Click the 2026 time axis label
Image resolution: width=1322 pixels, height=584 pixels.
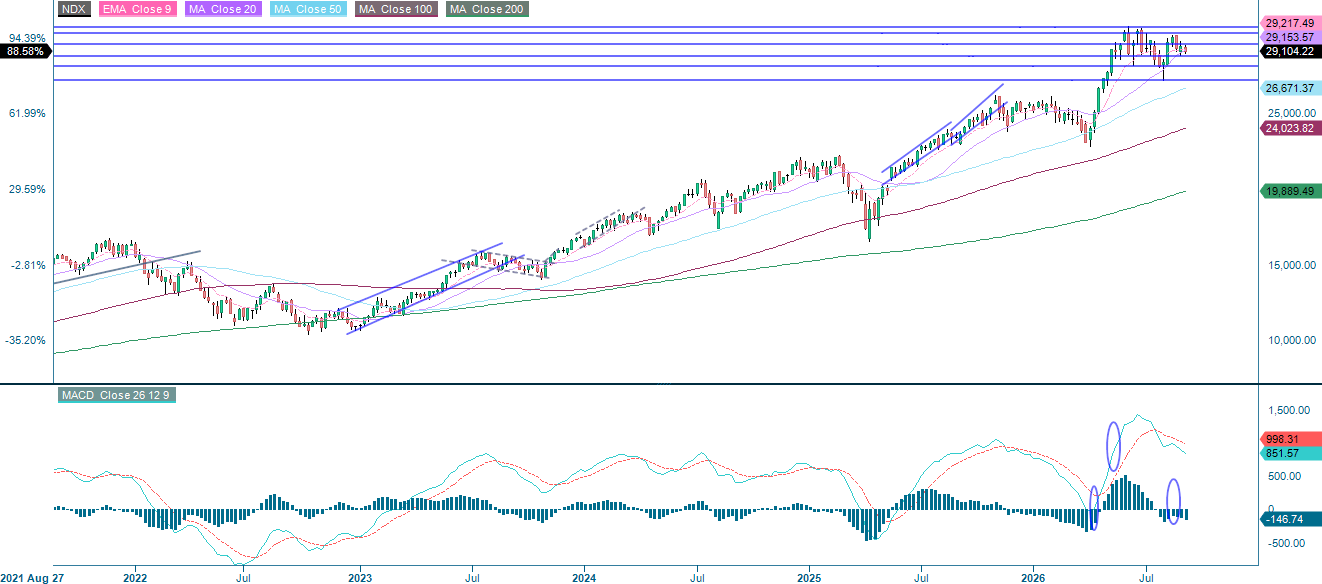[1034, 577]
